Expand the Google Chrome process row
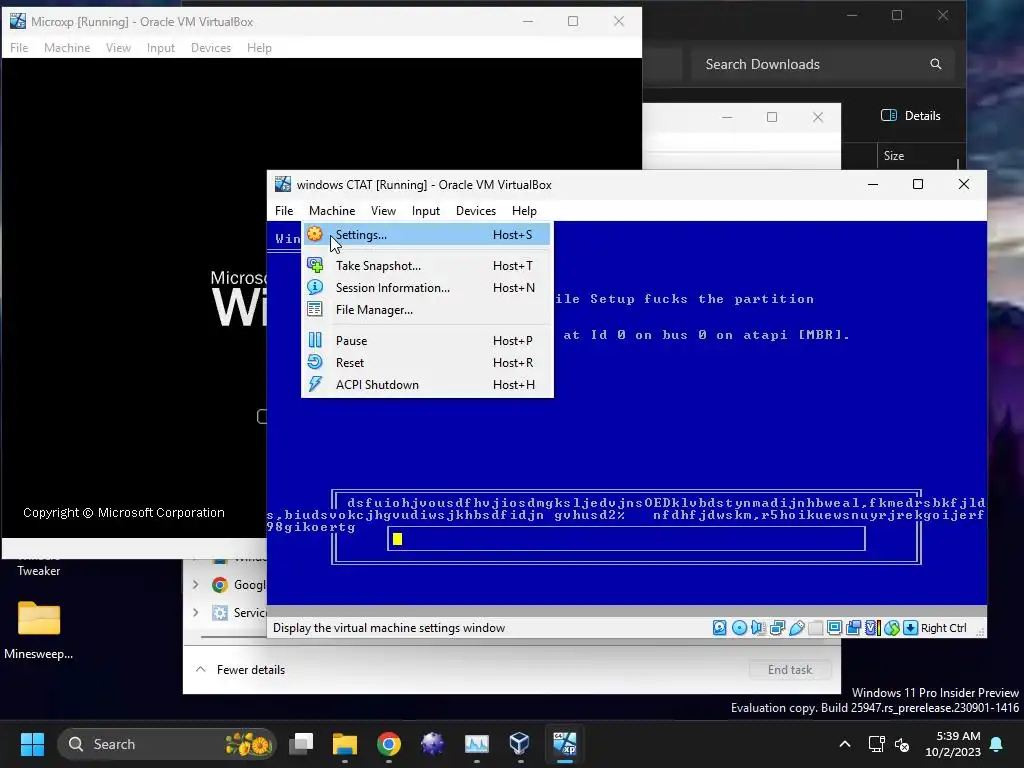 pos(195,585)
